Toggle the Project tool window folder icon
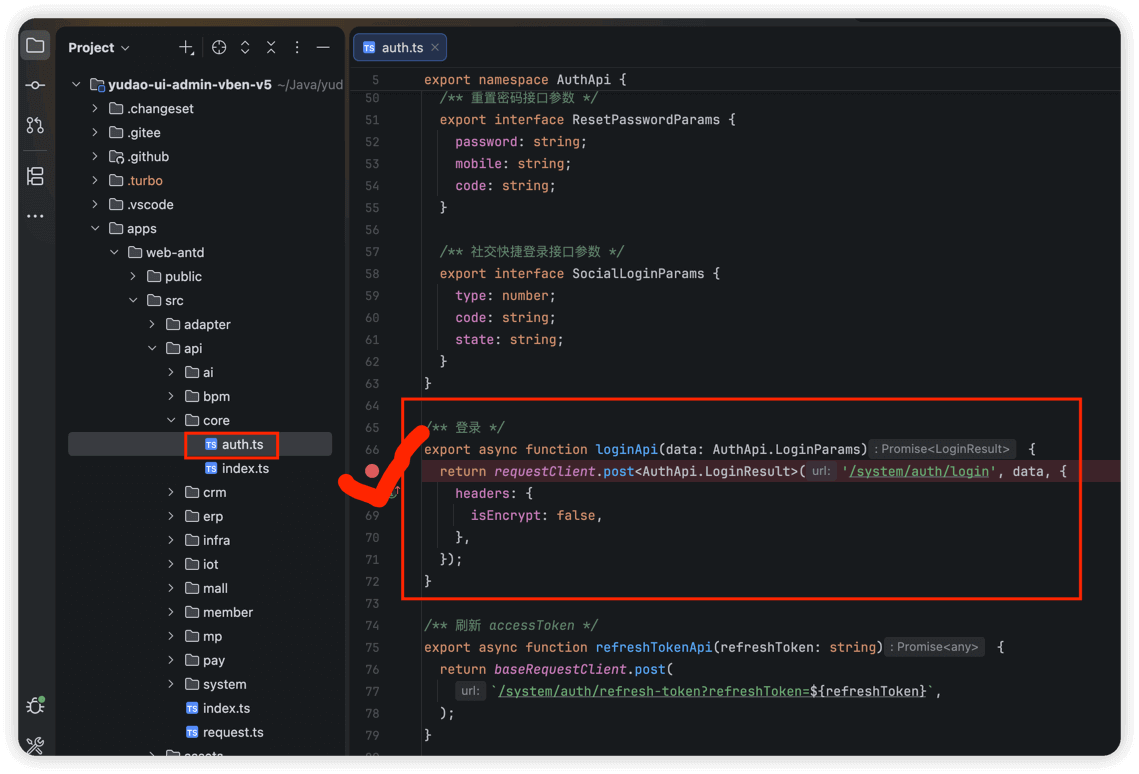This screenshot has height=774, width=1139. pos(35,46)
